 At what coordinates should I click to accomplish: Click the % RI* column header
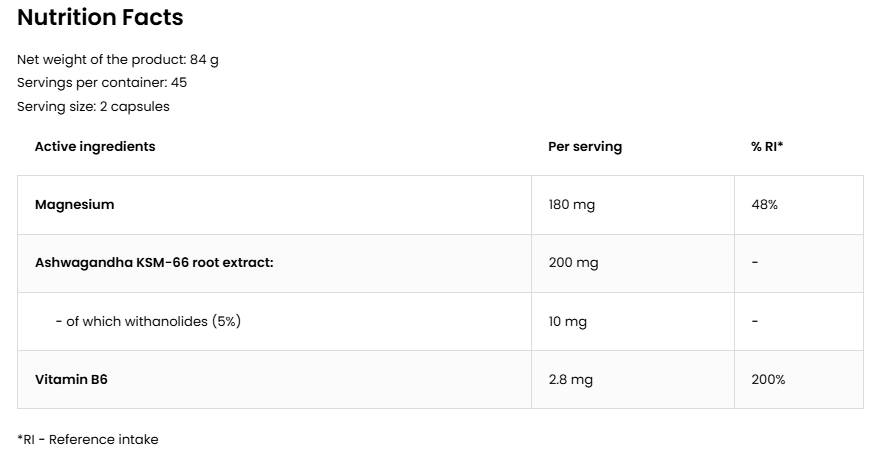767,146
